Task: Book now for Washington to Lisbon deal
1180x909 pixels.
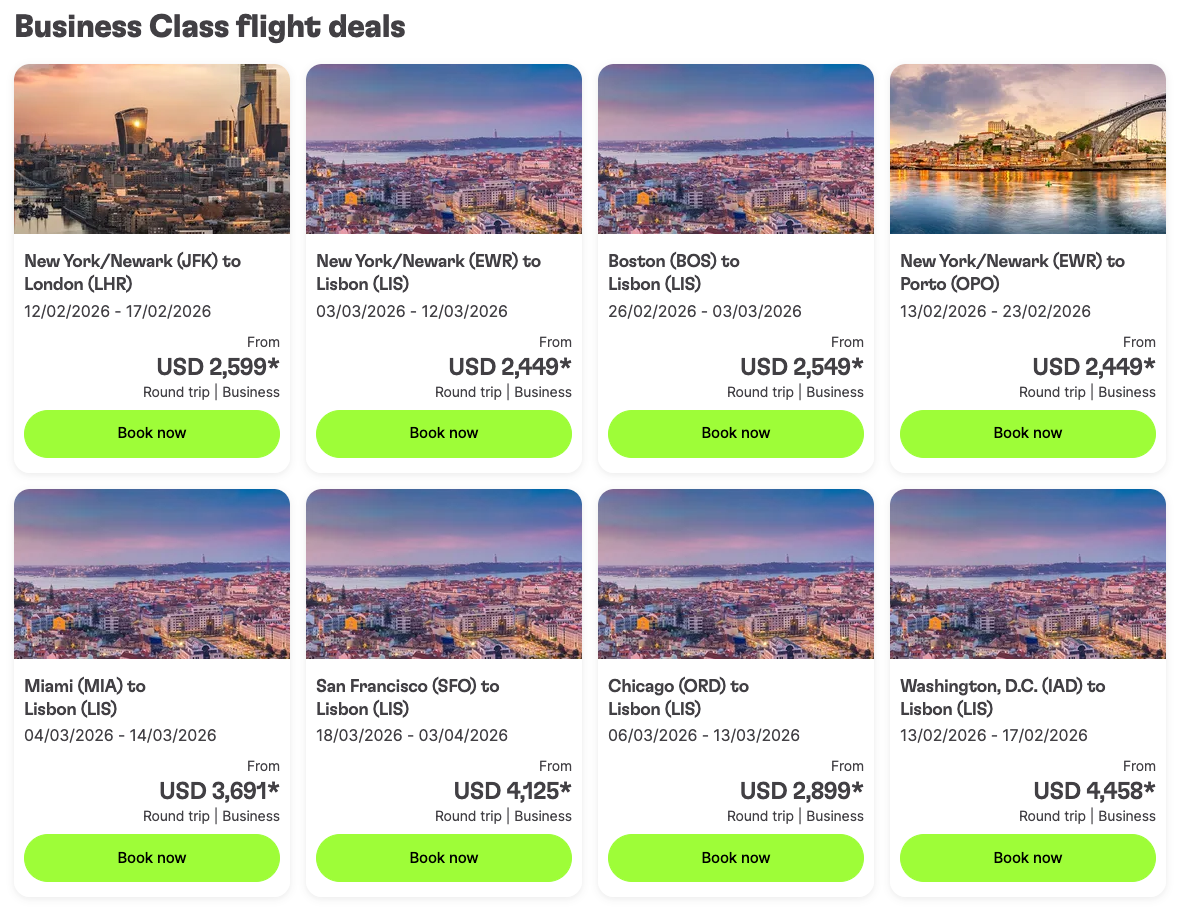Action: click(1028, 858)
